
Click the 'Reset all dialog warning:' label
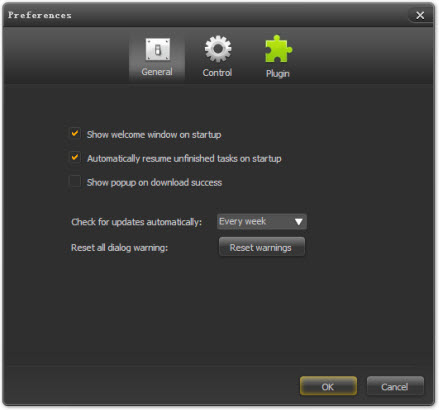coord(119,248)
